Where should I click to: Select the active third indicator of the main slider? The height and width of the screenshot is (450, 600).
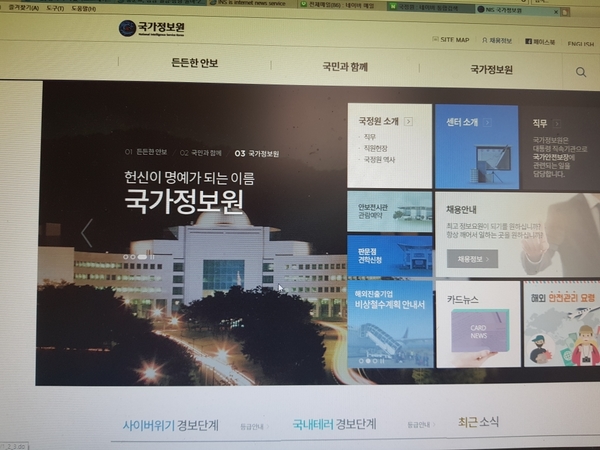(x=142, y=257)
